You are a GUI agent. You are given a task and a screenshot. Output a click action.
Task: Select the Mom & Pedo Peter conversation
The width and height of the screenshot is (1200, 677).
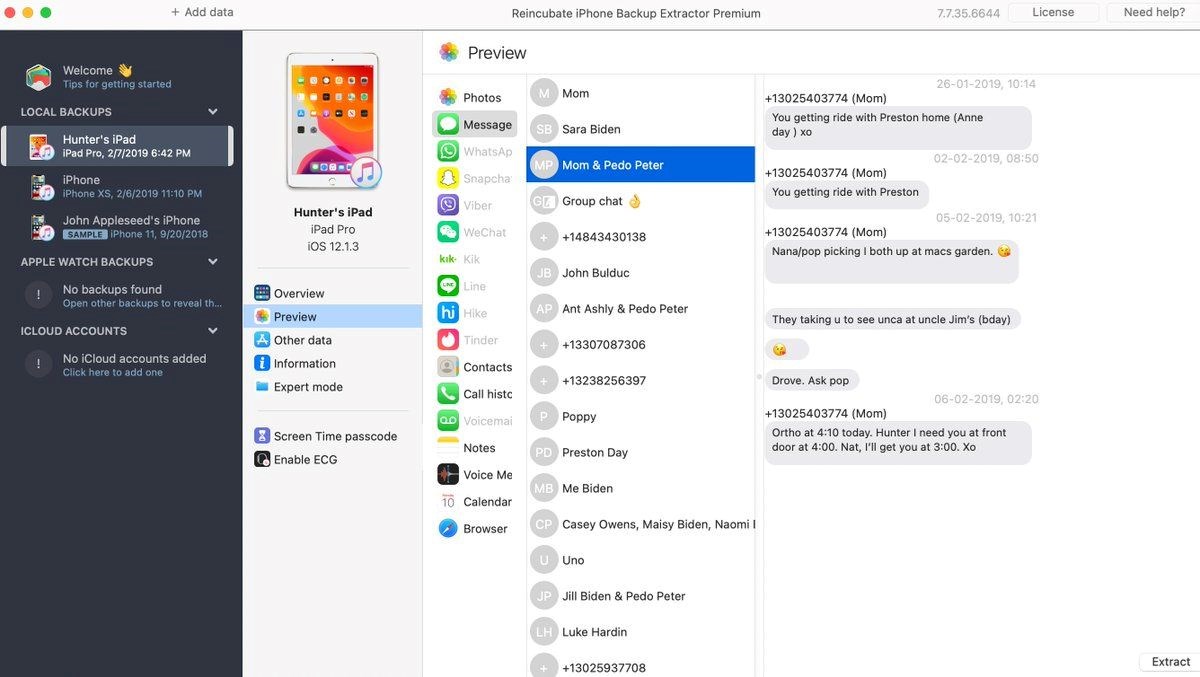click(x=641, y=165)
